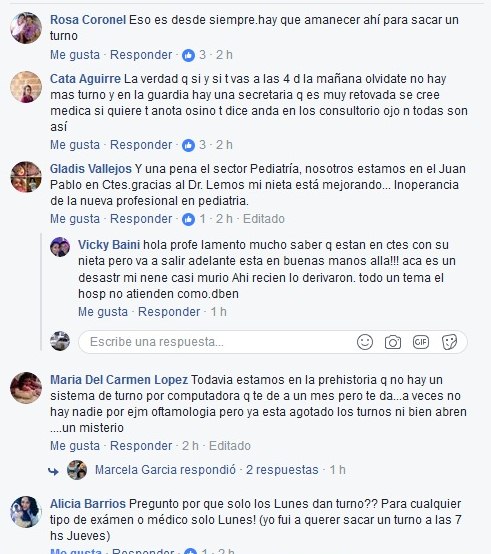The width and height of the screenshot is (491, 554).
Task: Open the sticker picker icon
Action: 449,342
